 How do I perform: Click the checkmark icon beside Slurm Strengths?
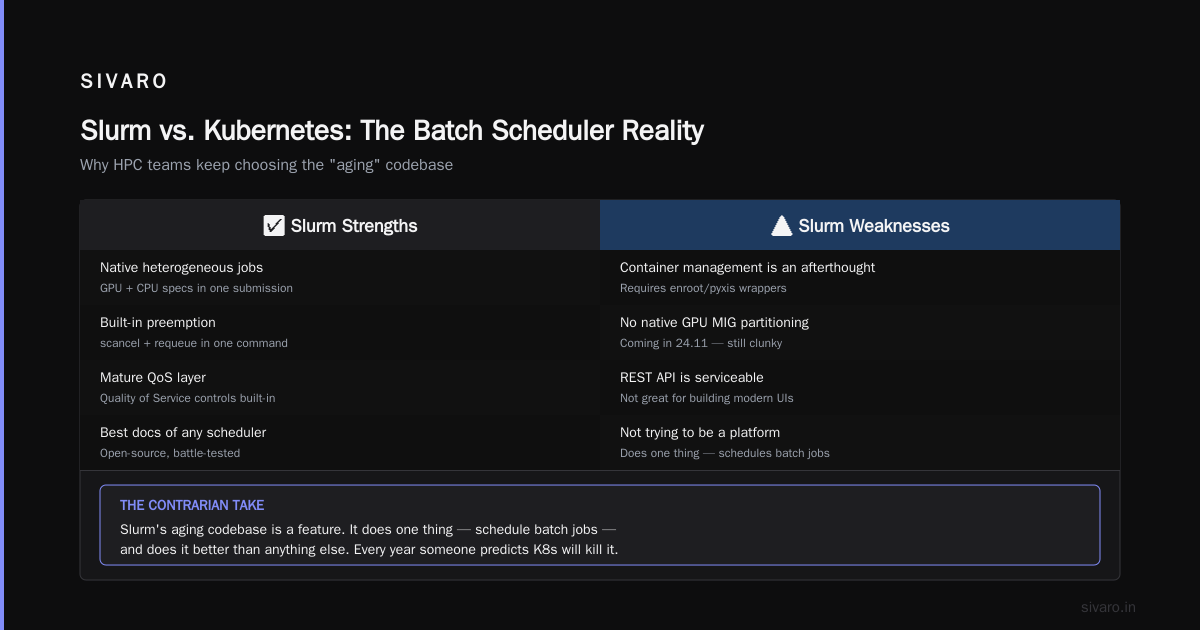[274, 226]
